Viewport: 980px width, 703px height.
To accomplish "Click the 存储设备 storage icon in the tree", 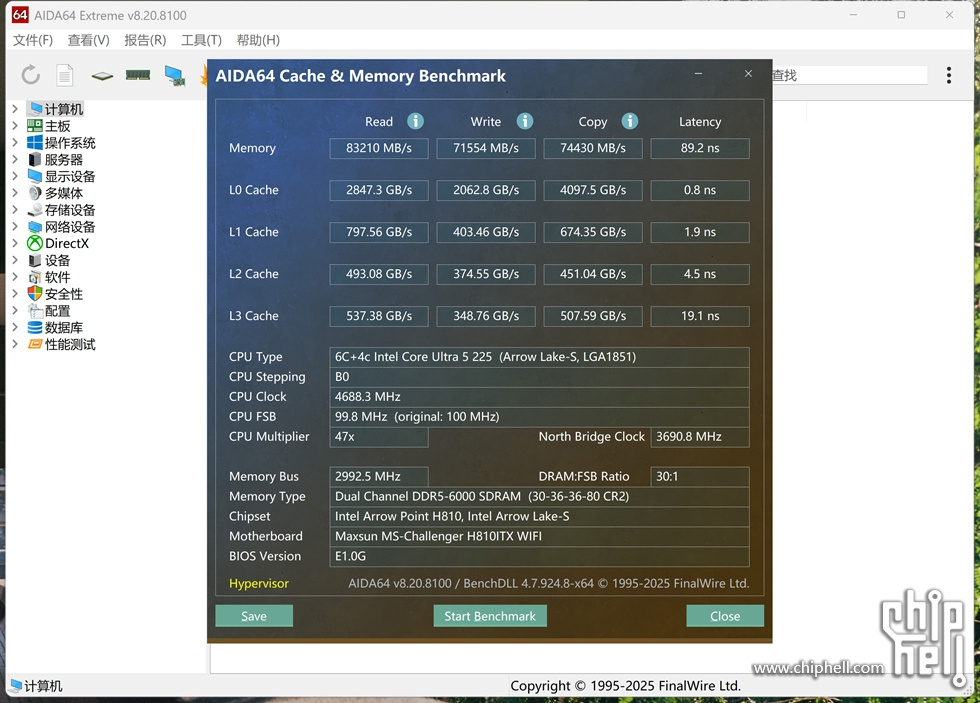I will [35, 210].
